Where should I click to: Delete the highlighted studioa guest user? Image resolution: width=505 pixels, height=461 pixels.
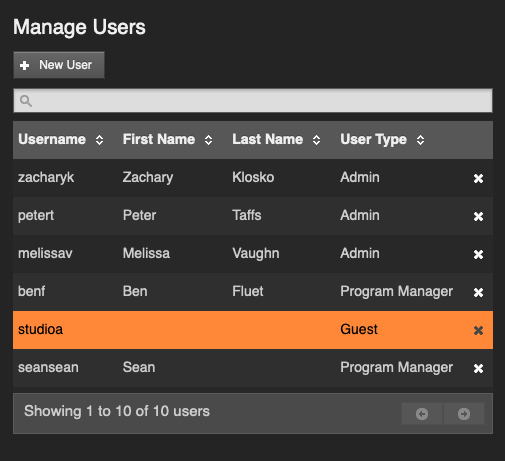pyautogui.click(x=478, y=330)
